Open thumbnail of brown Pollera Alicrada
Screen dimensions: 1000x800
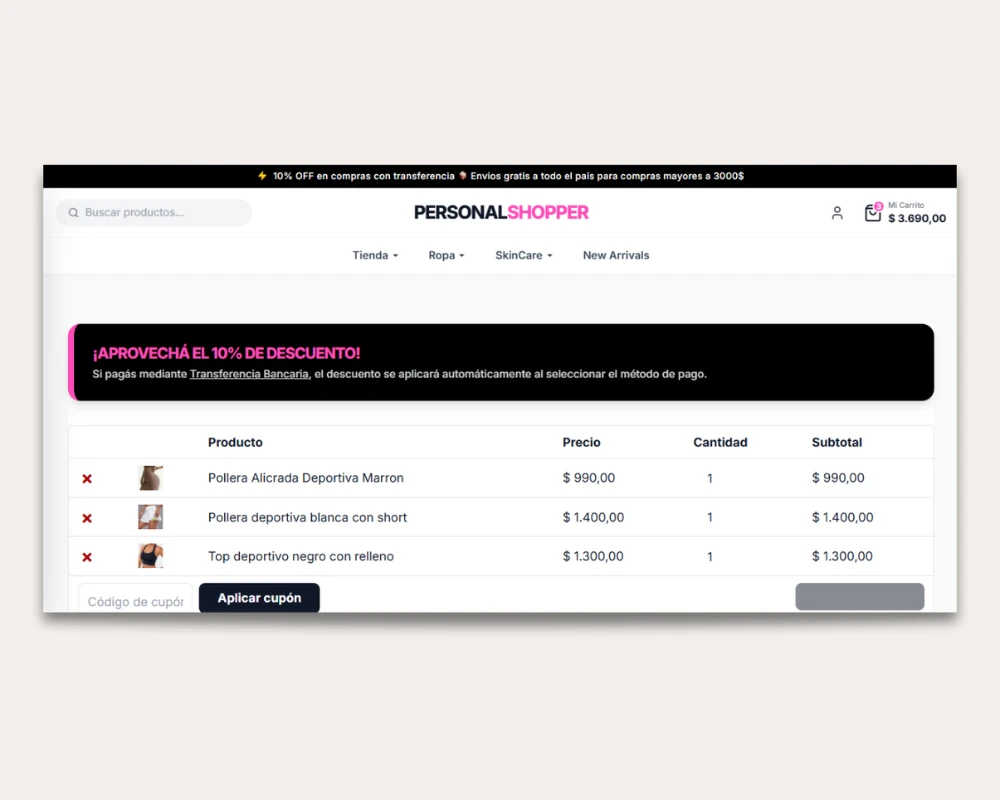[x=151, y=478]
